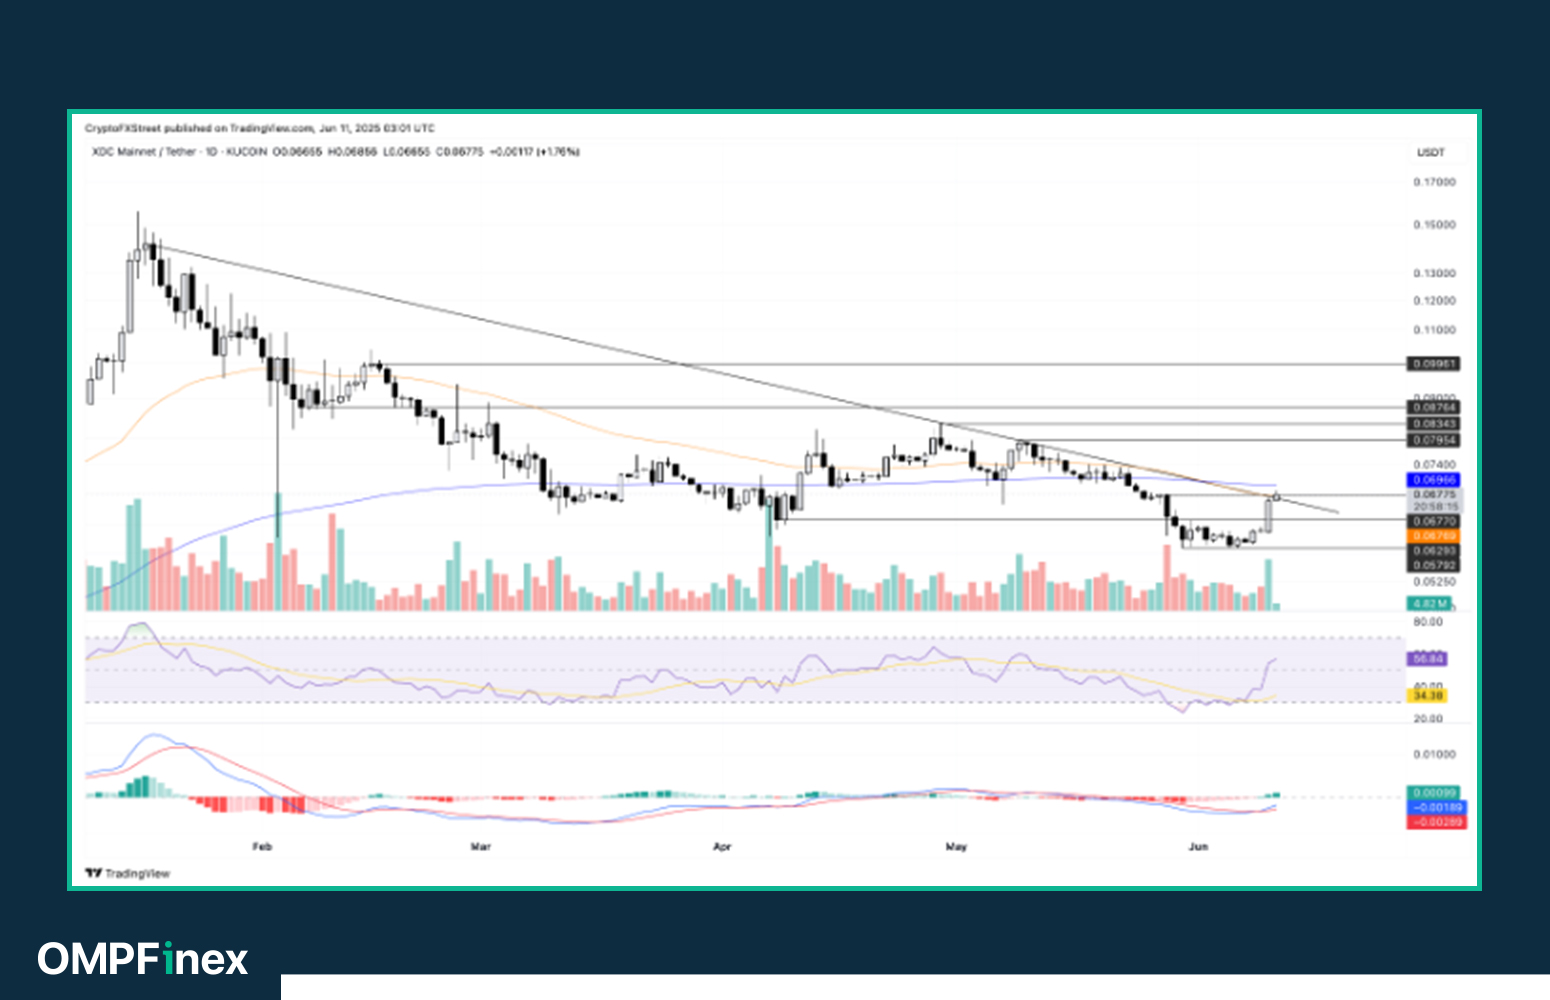The height and width of the screenshot is (1000, 1550).
Task: Click the 0.07400 price axis tick
Action: (x=1434, y=465)
